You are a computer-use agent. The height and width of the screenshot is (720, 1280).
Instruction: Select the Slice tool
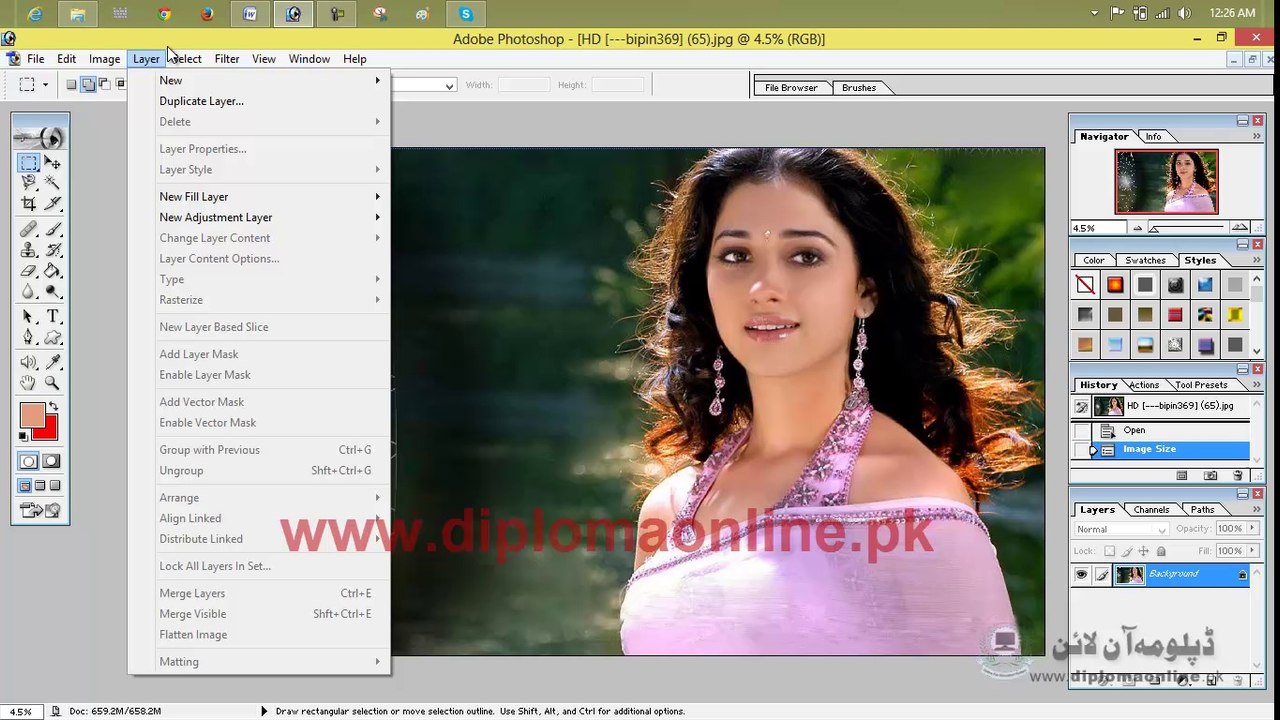52,204
